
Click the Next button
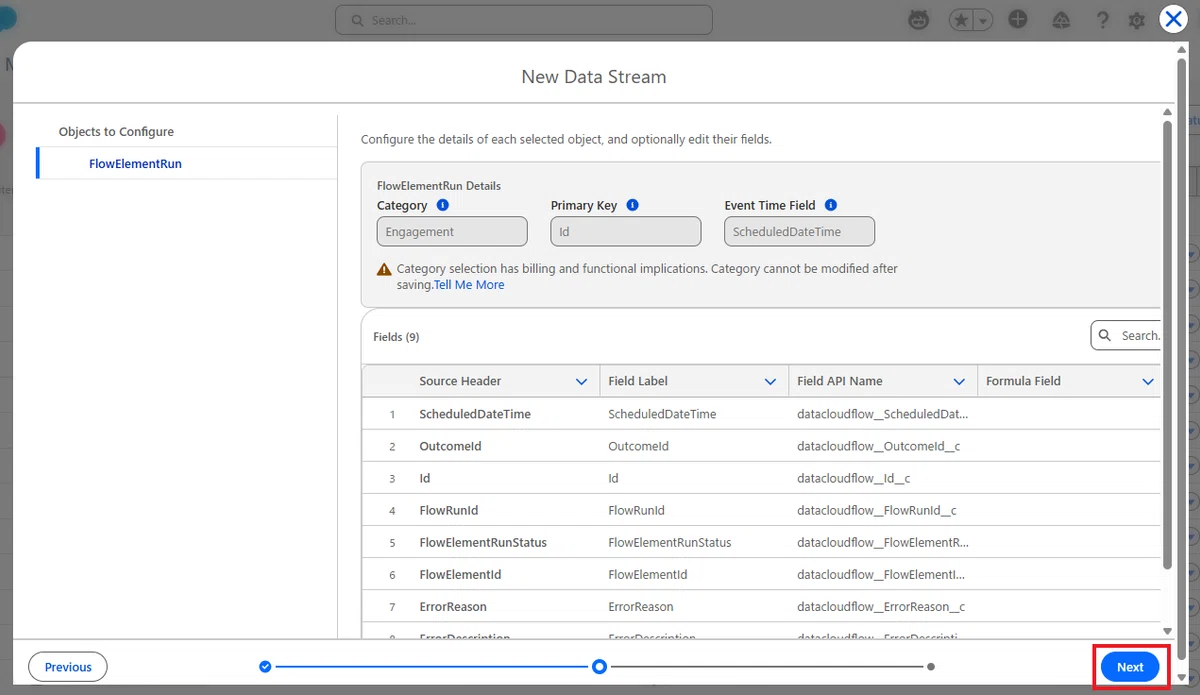pyautogui.click(x=1130, y=667)
